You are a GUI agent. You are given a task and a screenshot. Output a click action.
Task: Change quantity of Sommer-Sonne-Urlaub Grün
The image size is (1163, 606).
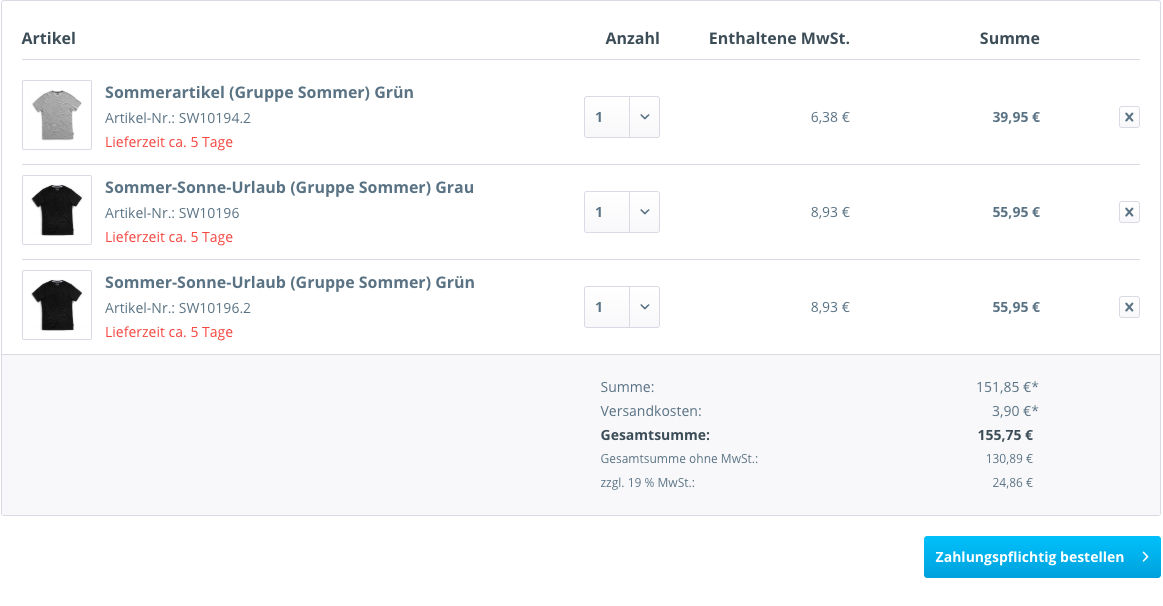(622, 307)
